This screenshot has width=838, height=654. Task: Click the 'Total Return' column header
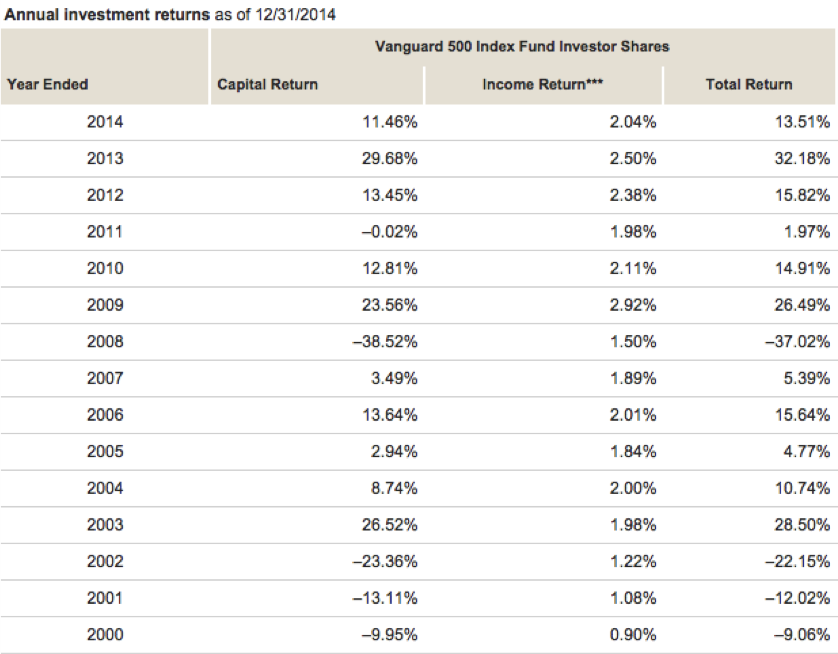749,84
